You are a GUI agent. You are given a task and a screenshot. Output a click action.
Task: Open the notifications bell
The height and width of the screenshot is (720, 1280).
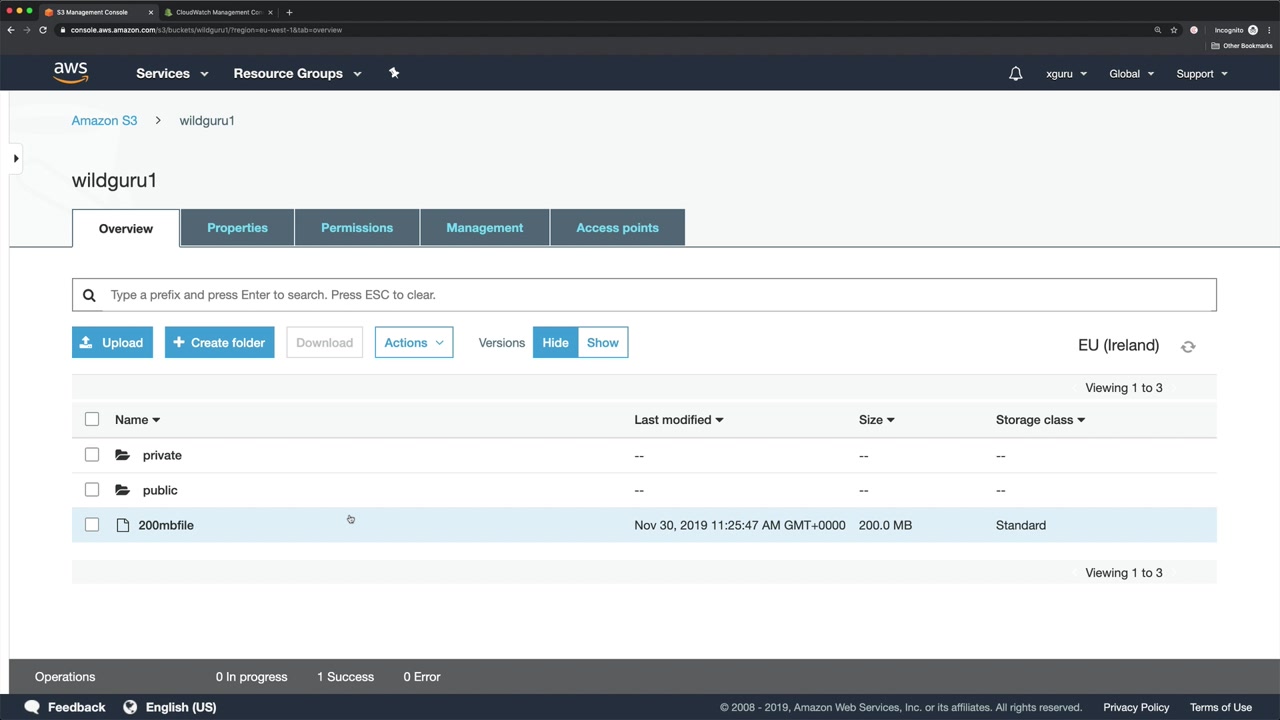pos(1016,74)
